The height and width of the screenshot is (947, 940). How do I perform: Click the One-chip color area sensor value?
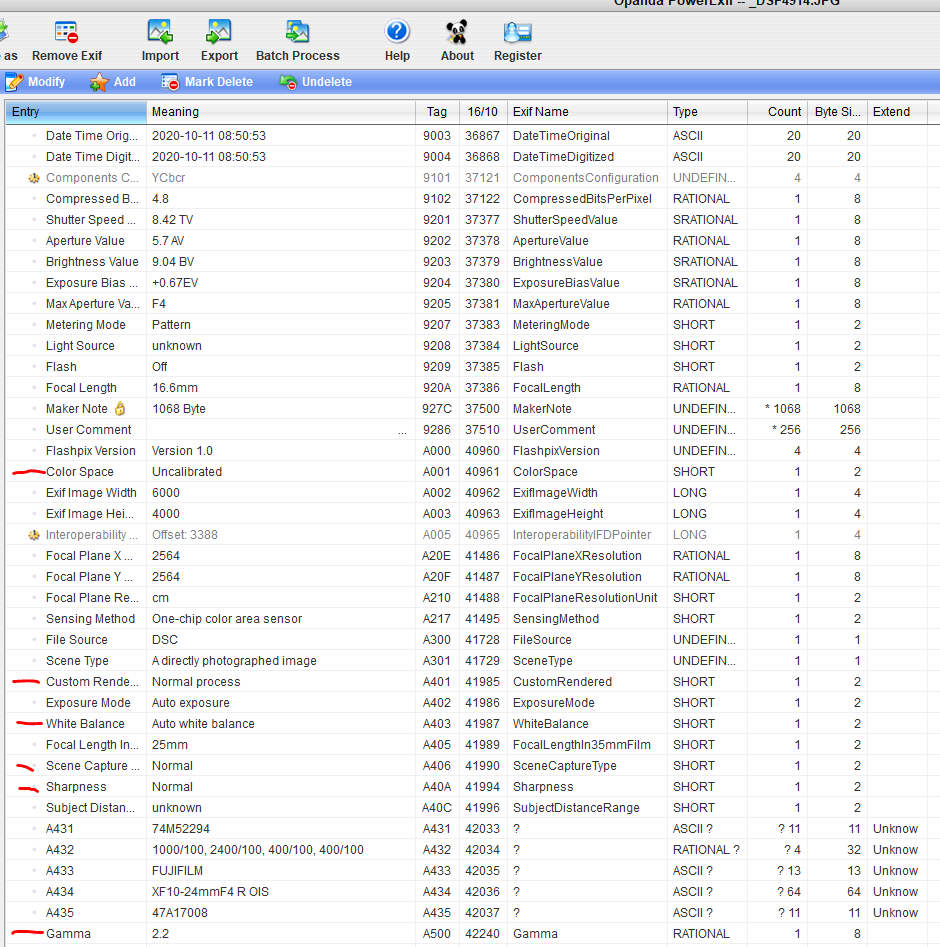pos(227,619)
